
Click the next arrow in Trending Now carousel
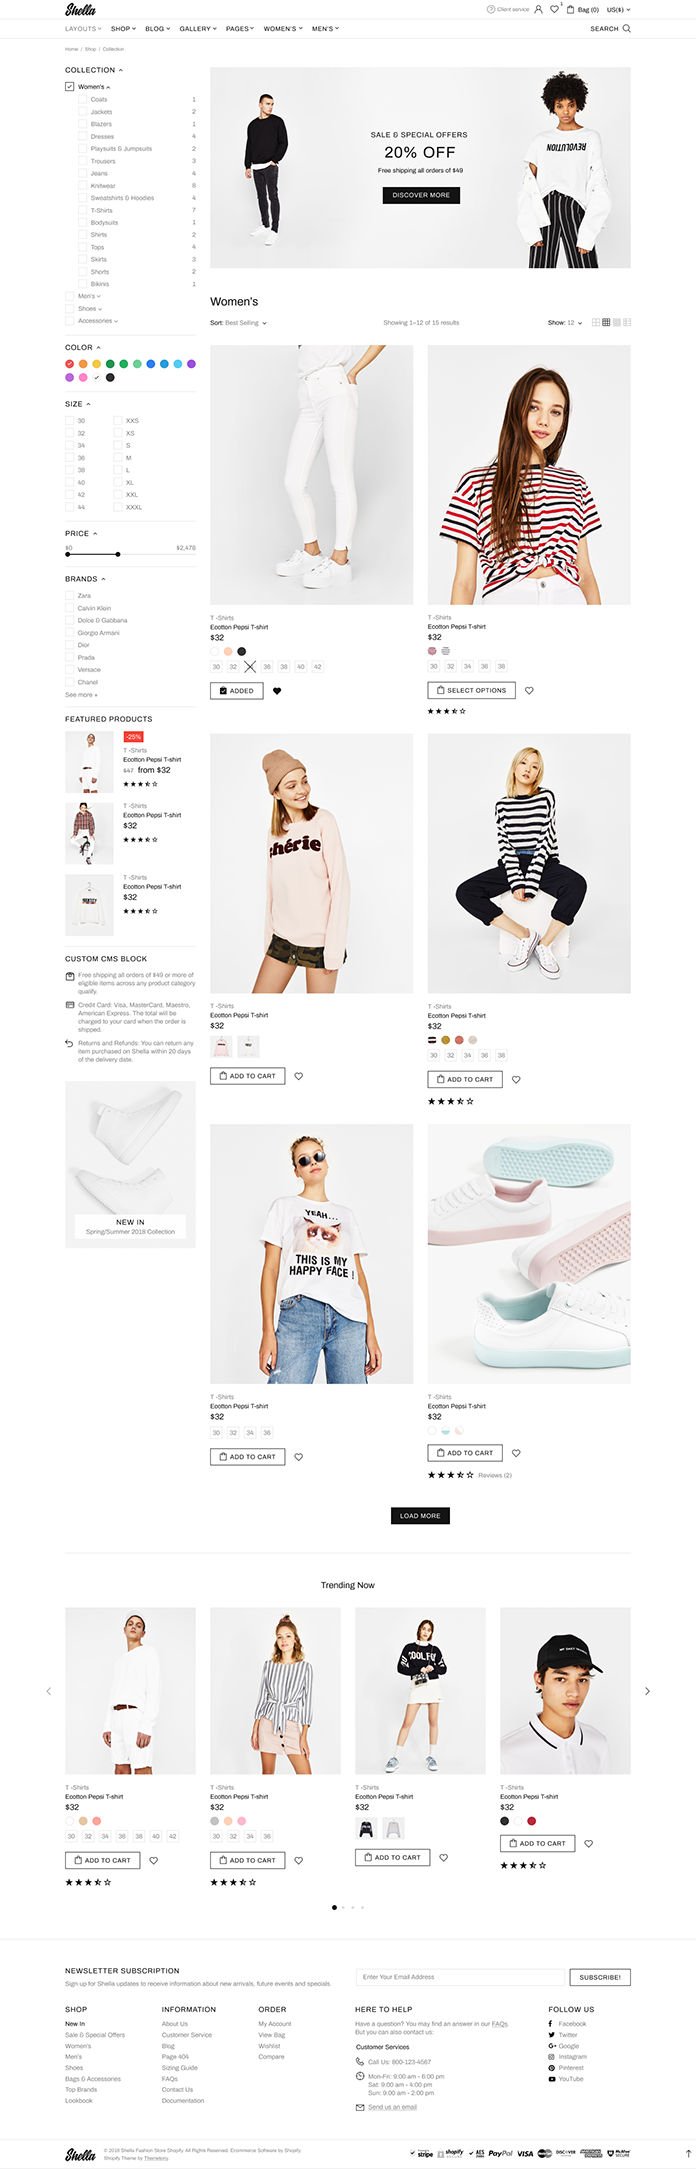tap(647, 1691)
